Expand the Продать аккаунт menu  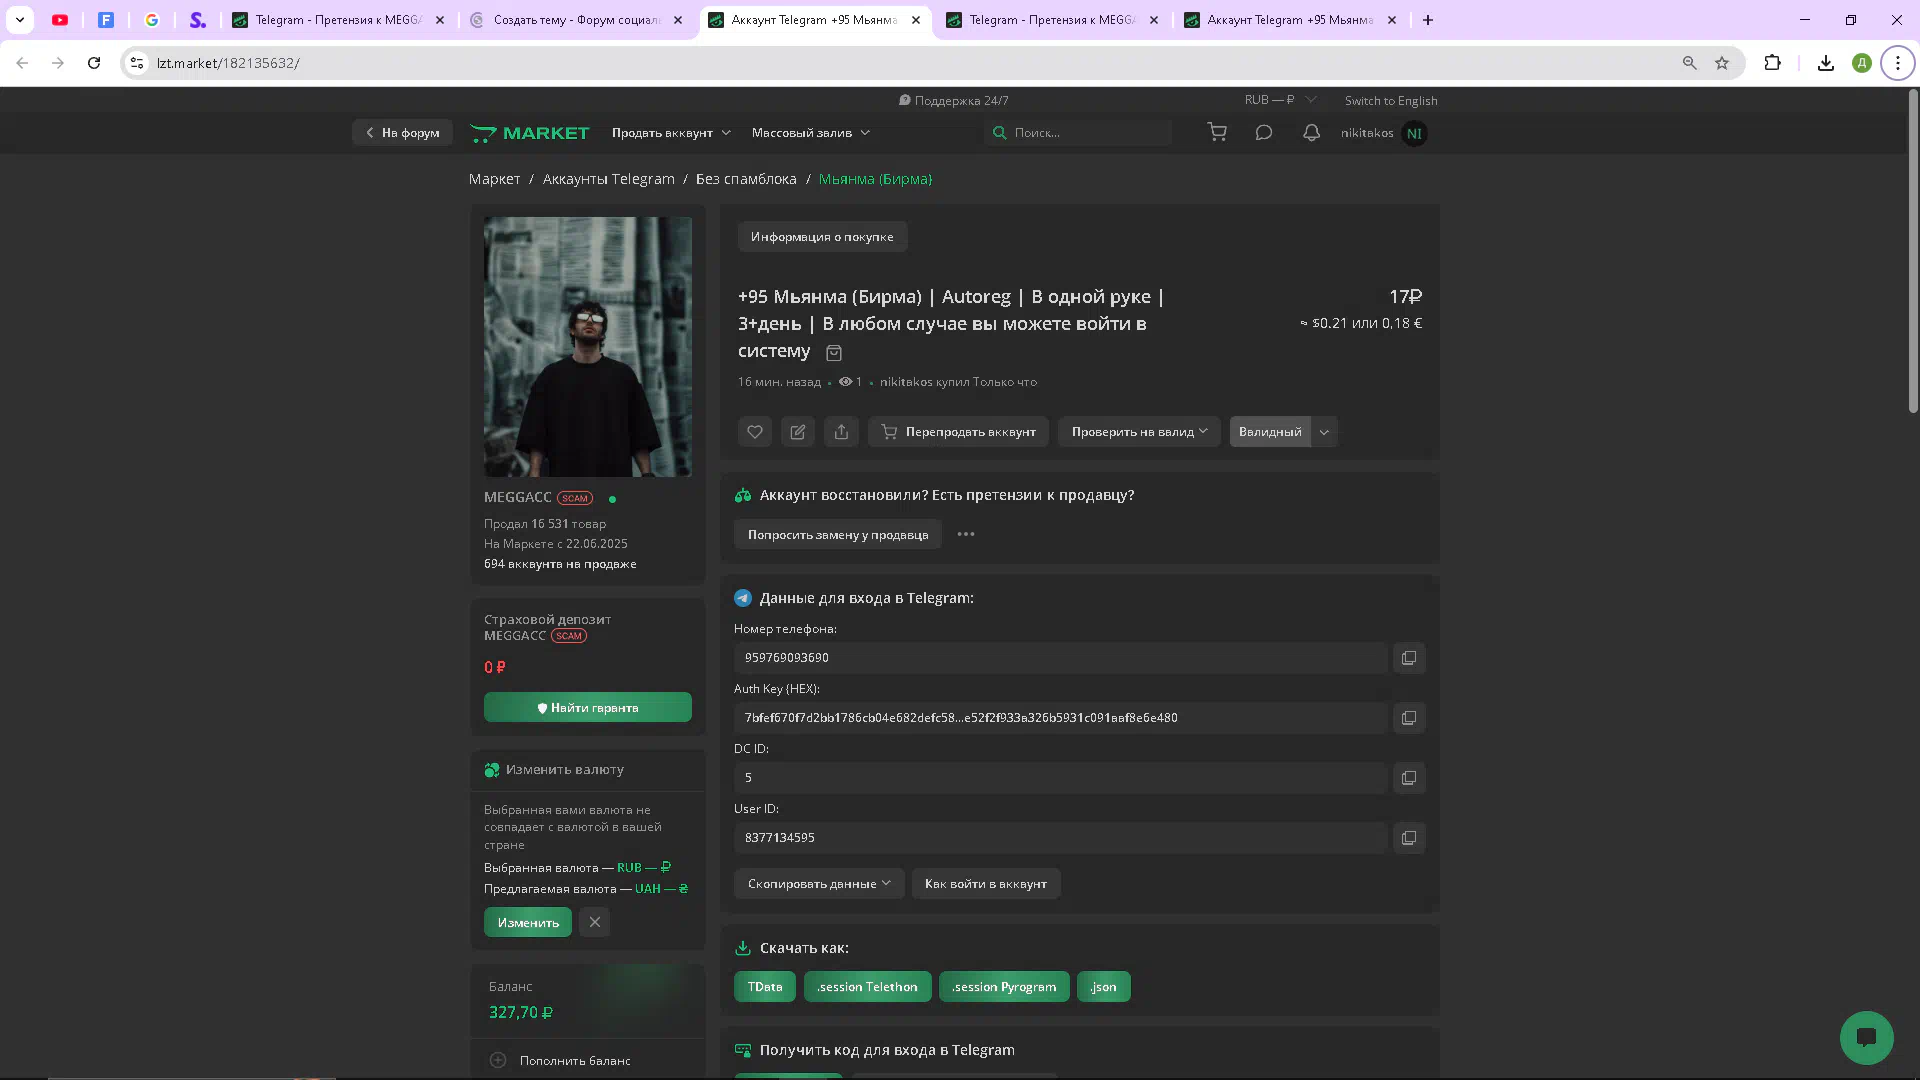pyautogui.click(x=671, y=132)
